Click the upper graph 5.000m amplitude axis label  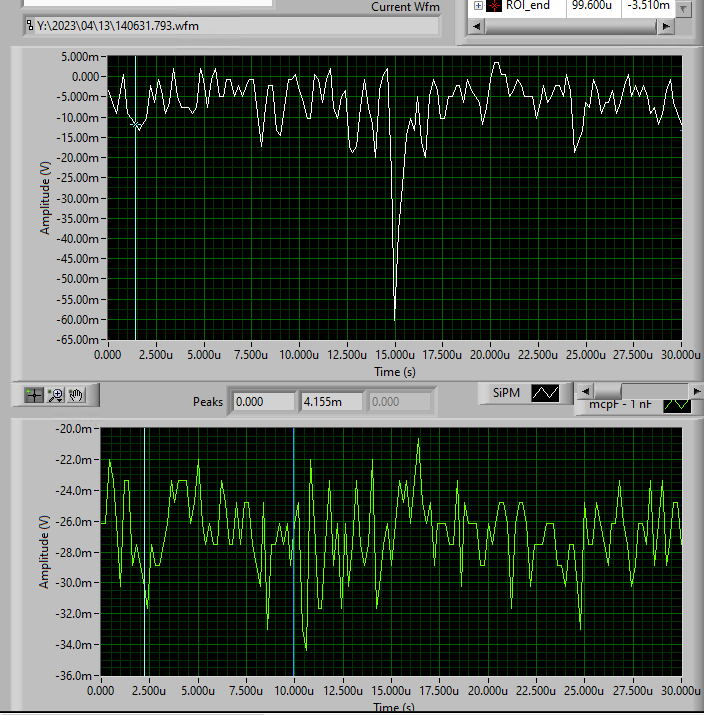(79, 57)
